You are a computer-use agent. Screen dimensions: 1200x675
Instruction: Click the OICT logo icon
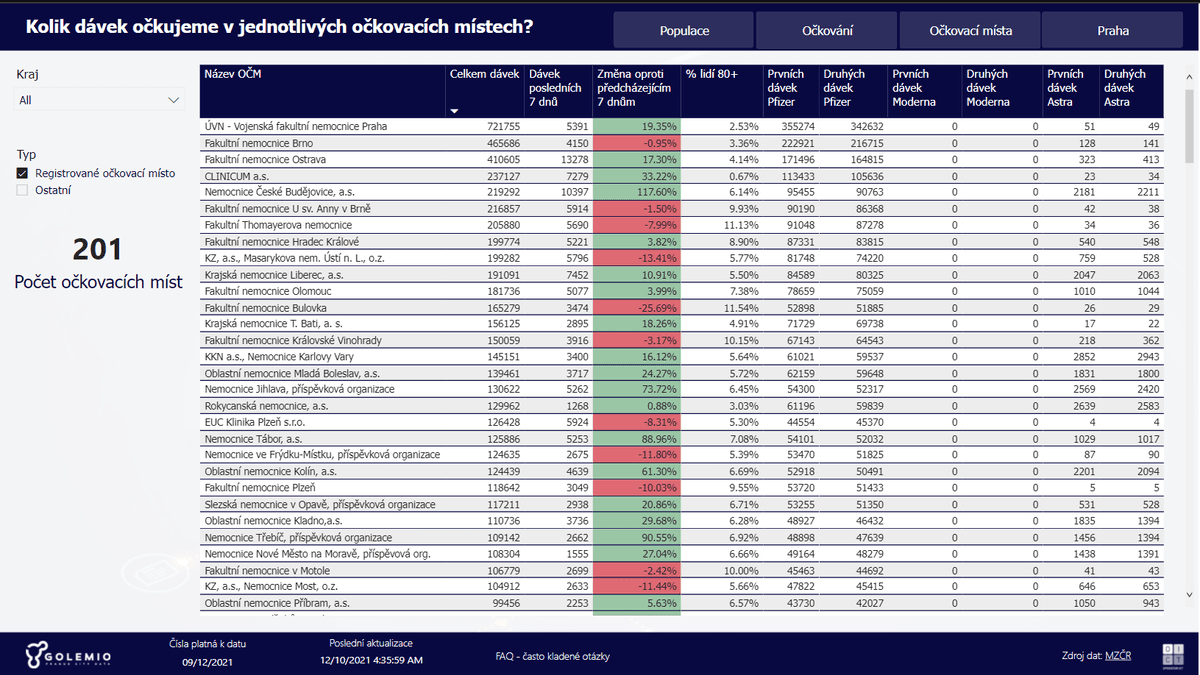click(x=1171, y=655)
